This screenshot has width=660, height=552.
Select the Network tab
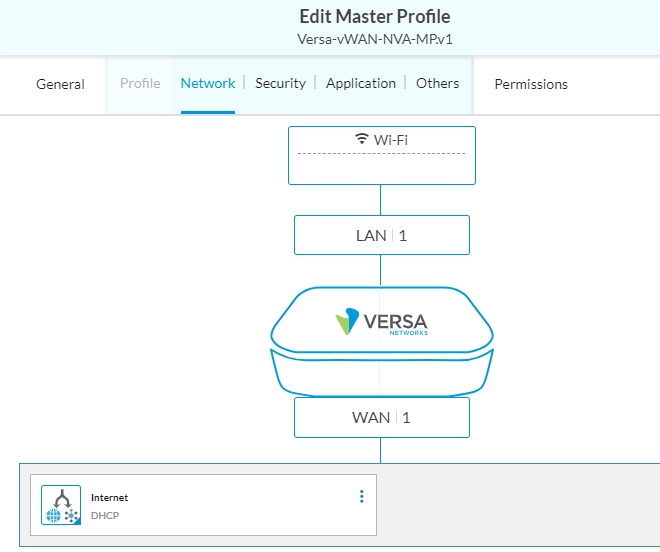[208, 83]
